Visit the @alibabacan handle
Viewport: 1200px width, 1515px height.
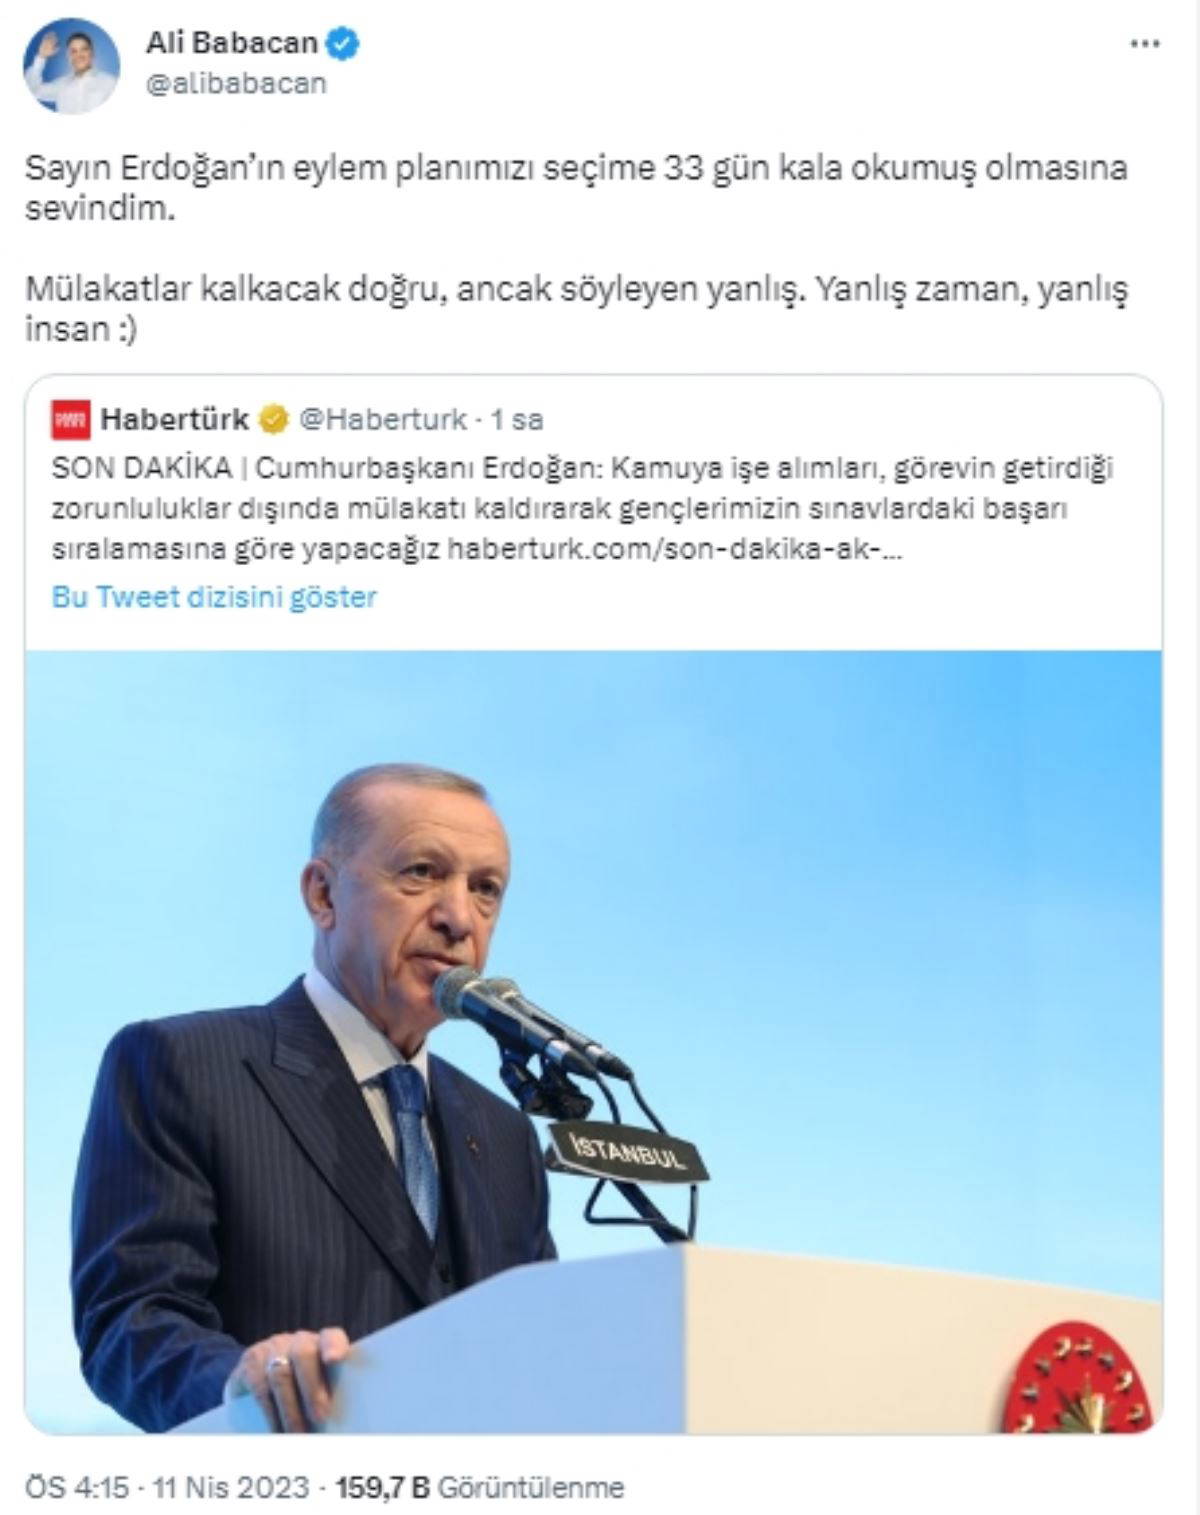click(236, 84)
